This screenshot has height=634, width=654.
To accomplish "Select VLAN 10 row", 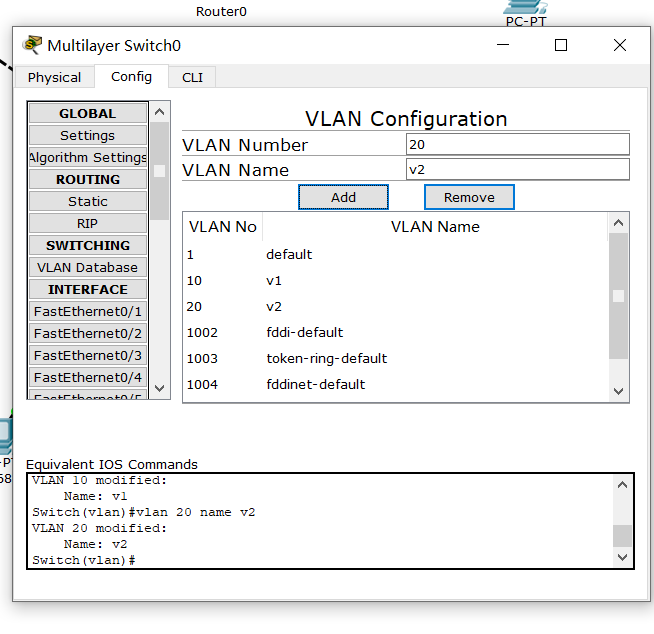I will pos(395,280).
